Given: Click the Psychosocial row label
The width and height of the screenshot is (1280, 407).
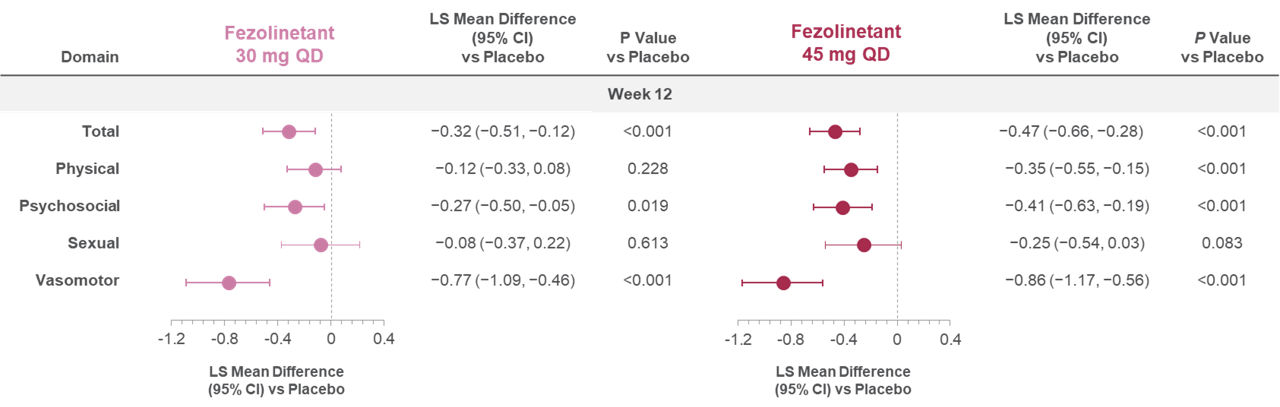Looking at the screenshot, I should (70, 206).
